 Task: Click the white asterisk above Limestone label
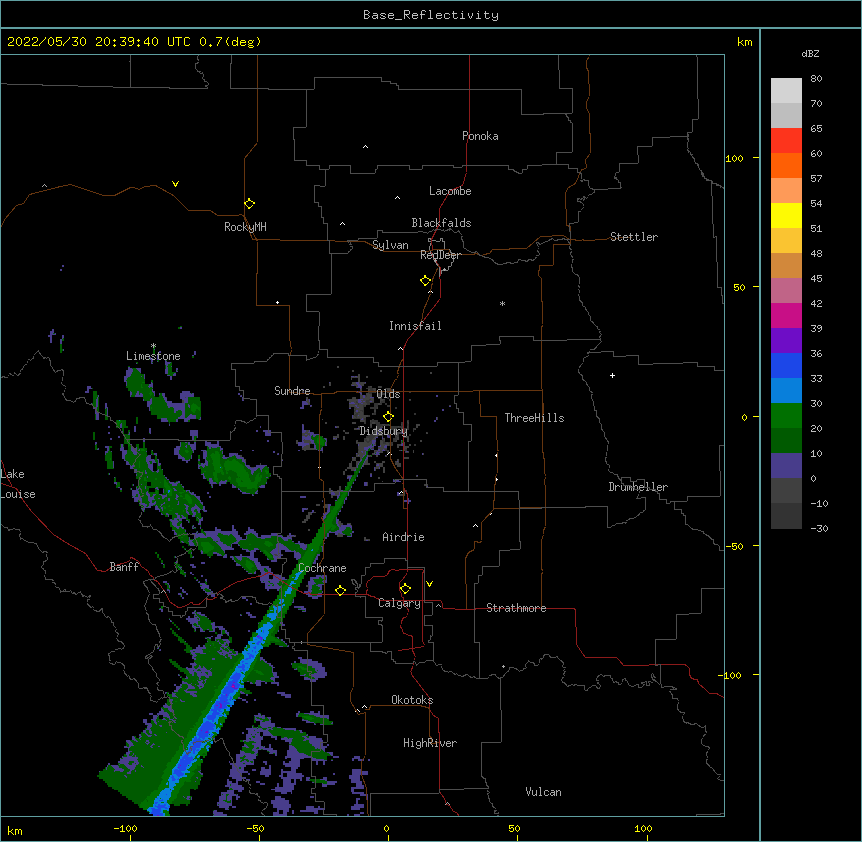point(153,346)
